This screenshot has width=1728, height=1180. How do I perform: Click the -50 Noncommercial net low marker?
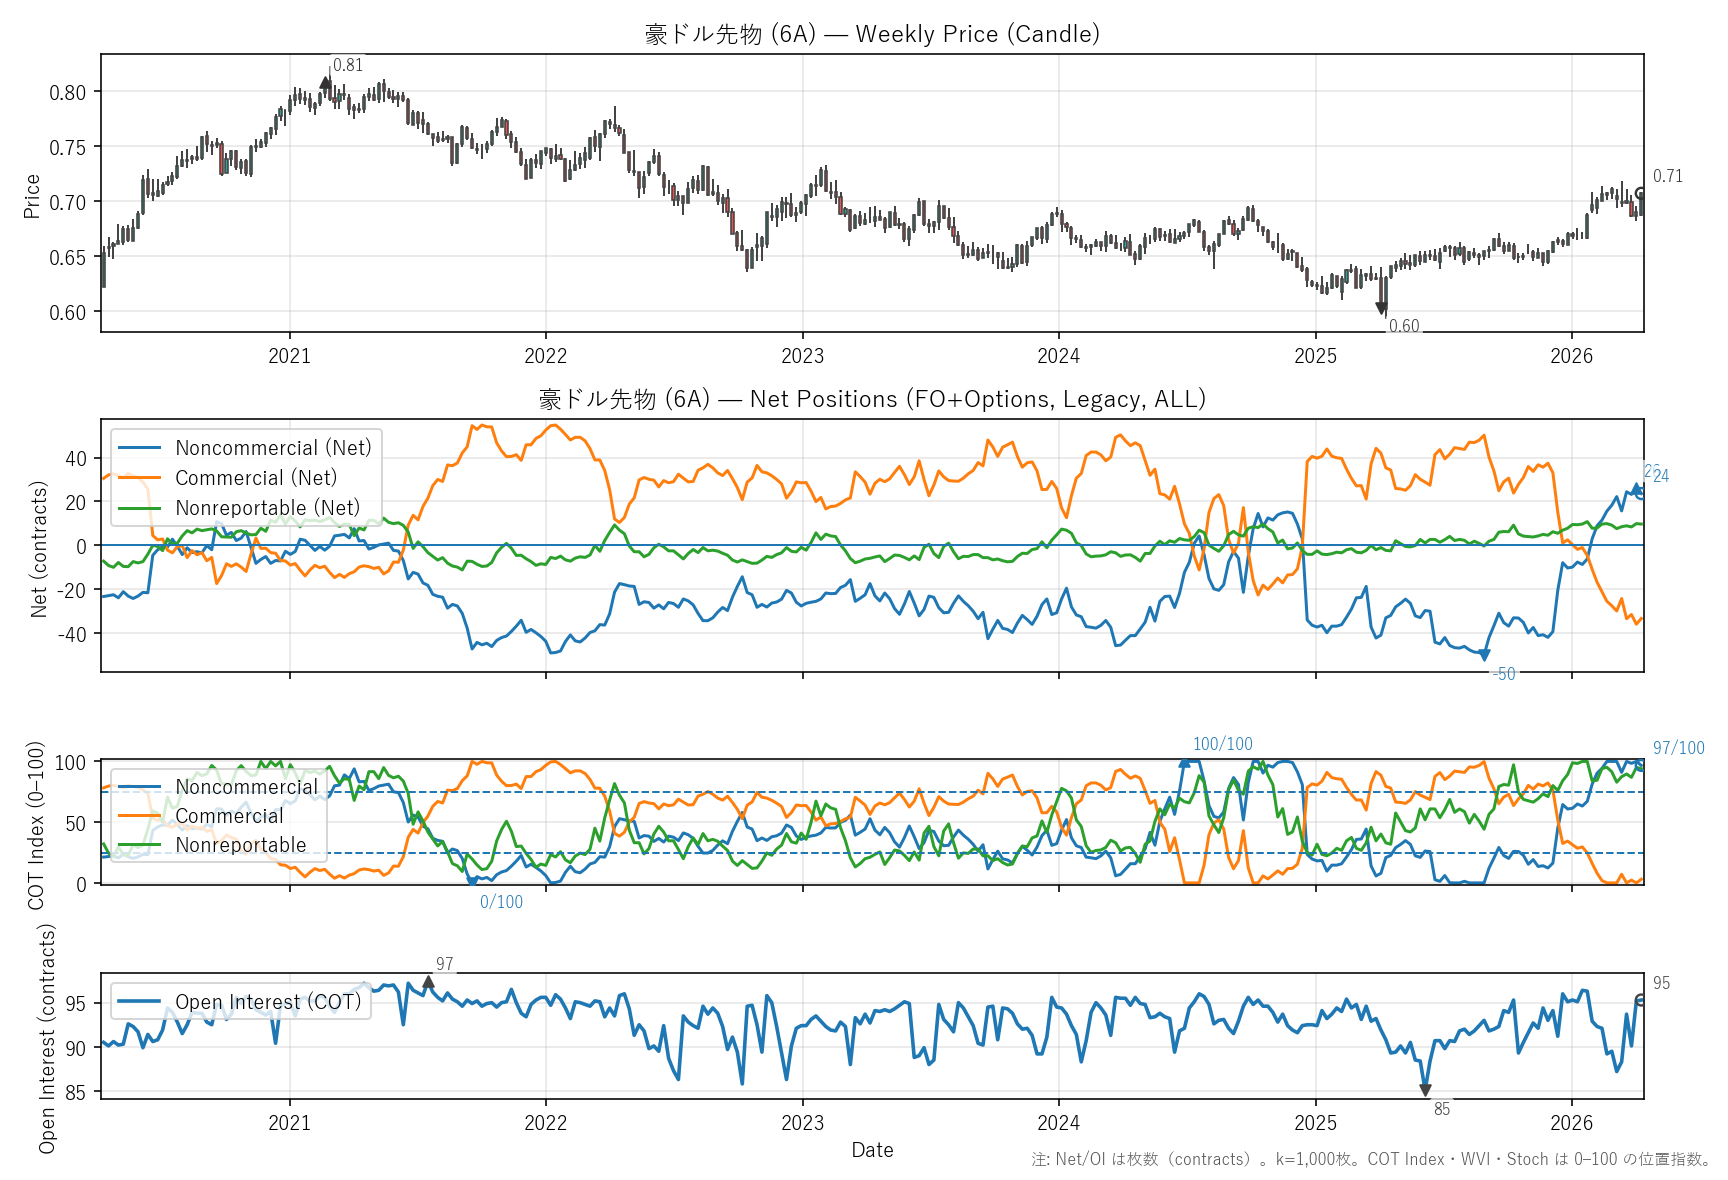point(1485,656)
